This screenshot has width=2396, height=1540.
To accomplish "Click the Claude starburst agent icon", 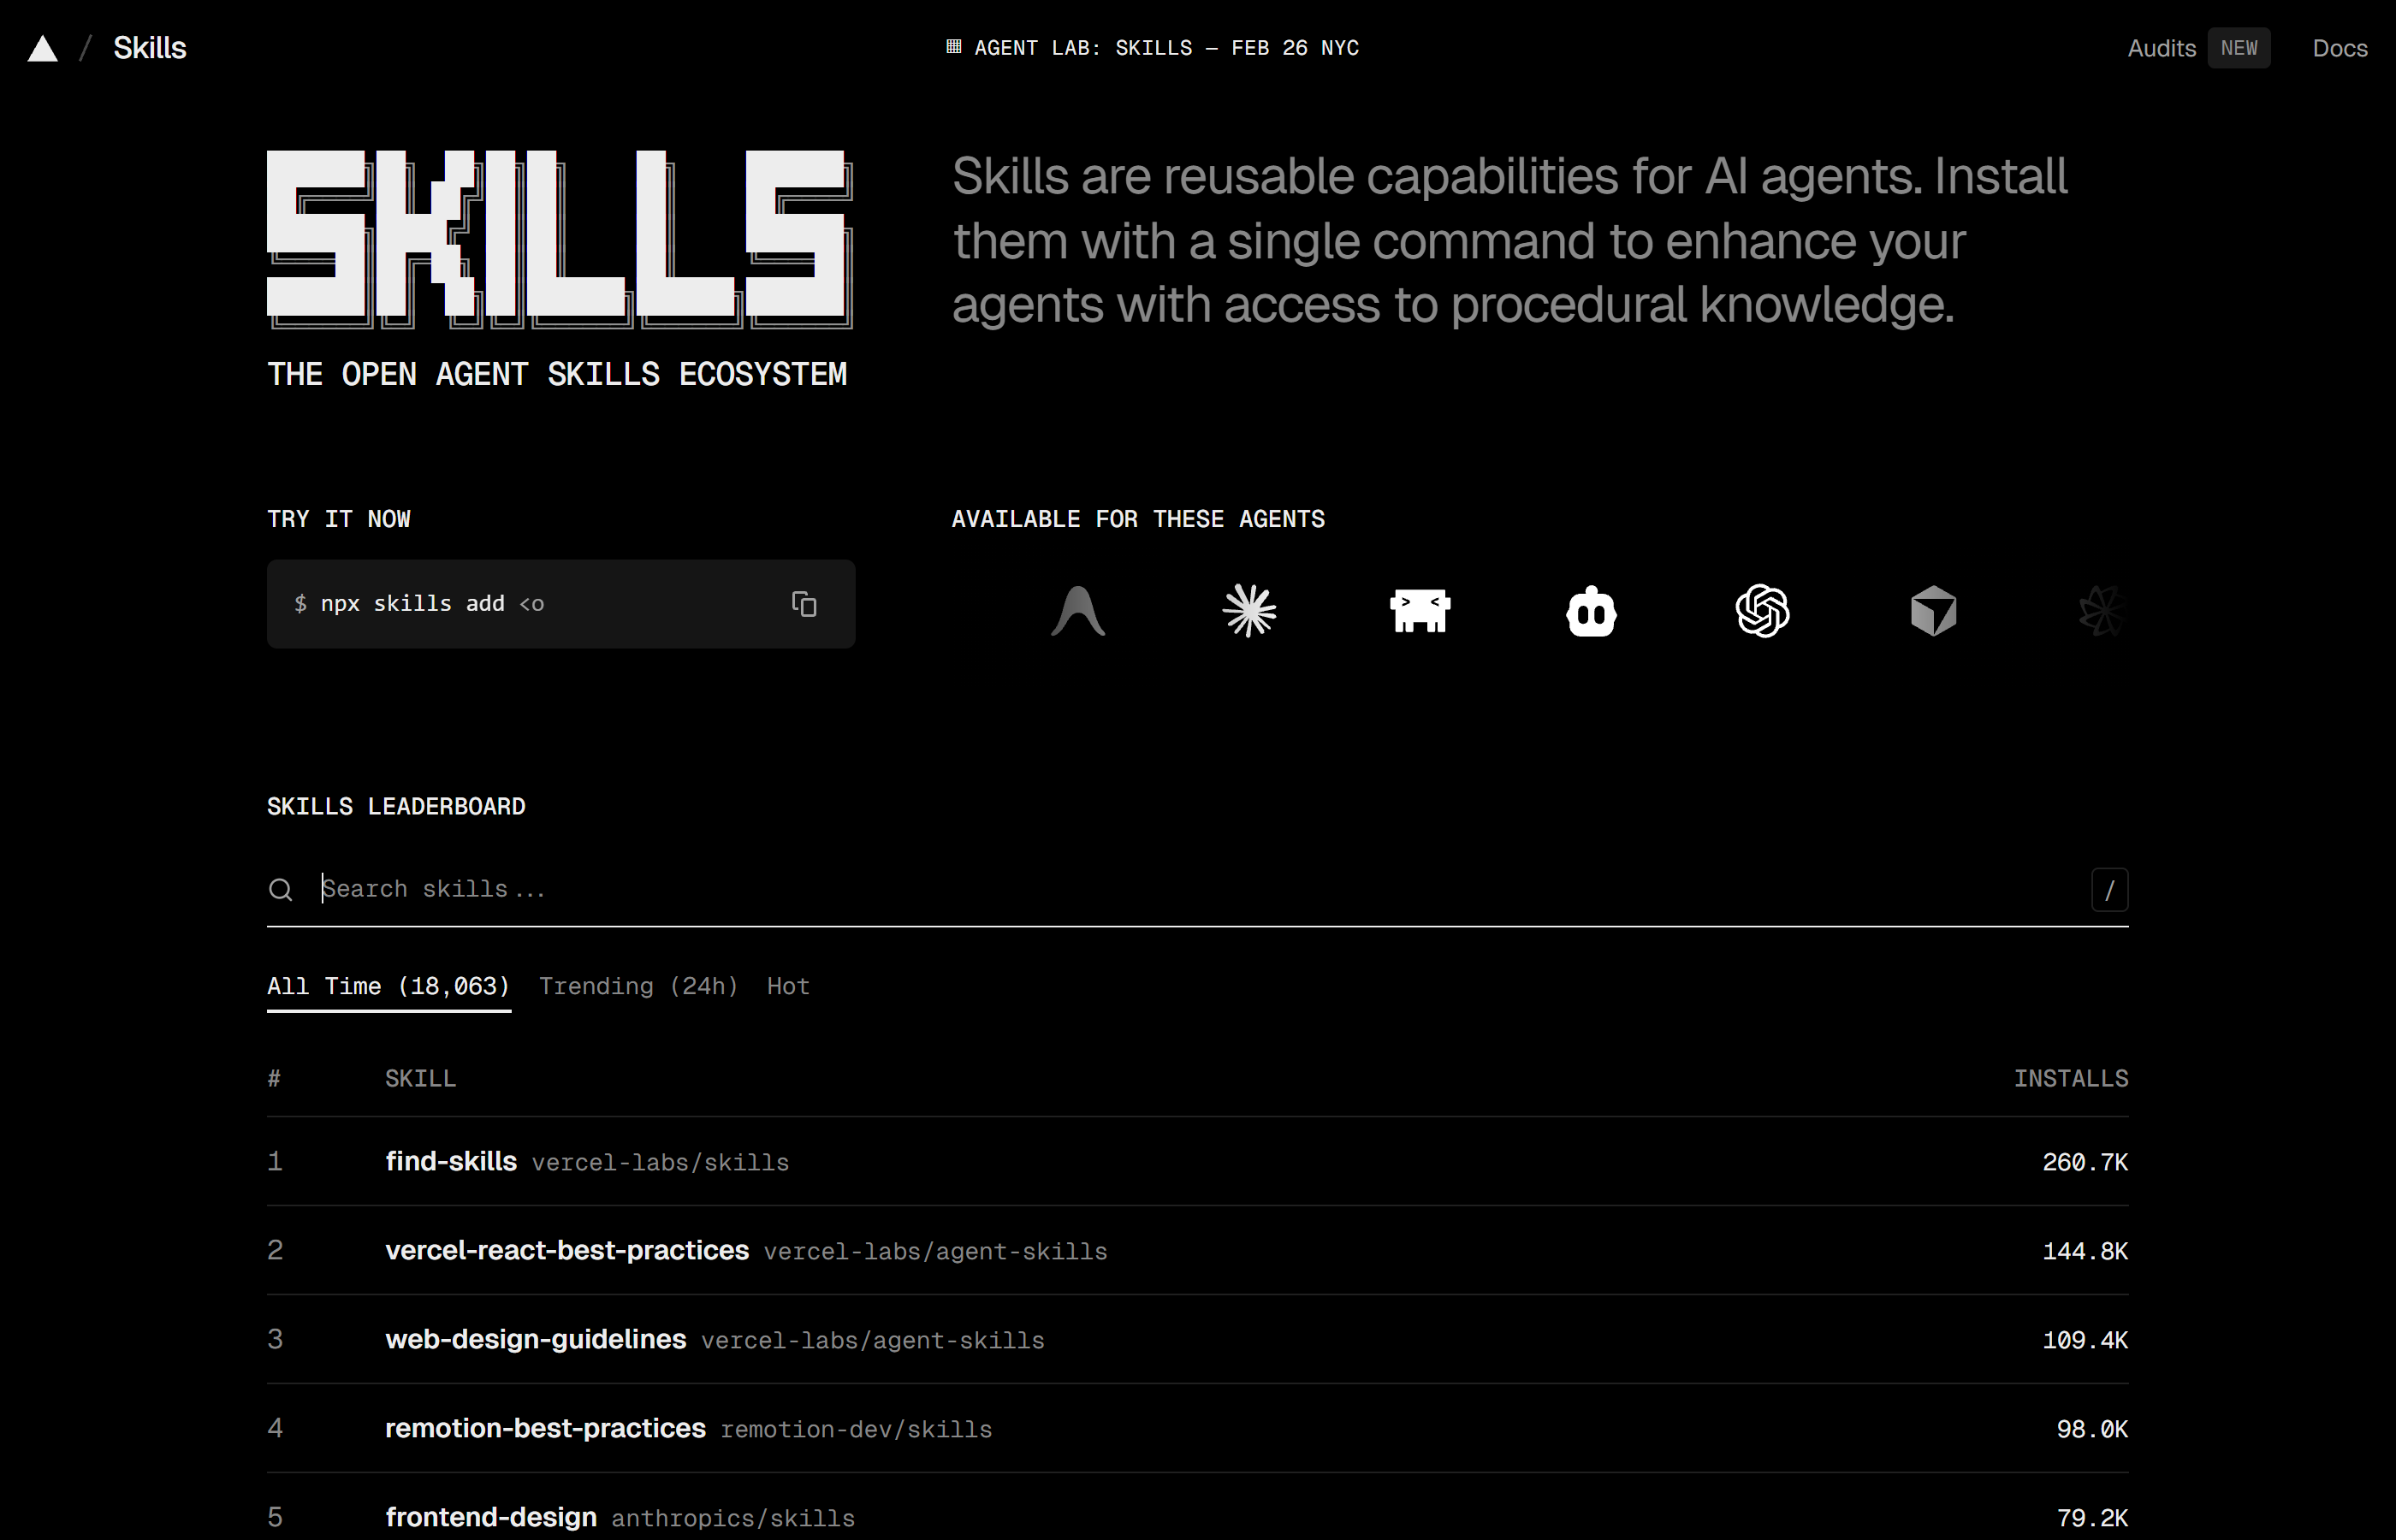I will coord(1249,611).
